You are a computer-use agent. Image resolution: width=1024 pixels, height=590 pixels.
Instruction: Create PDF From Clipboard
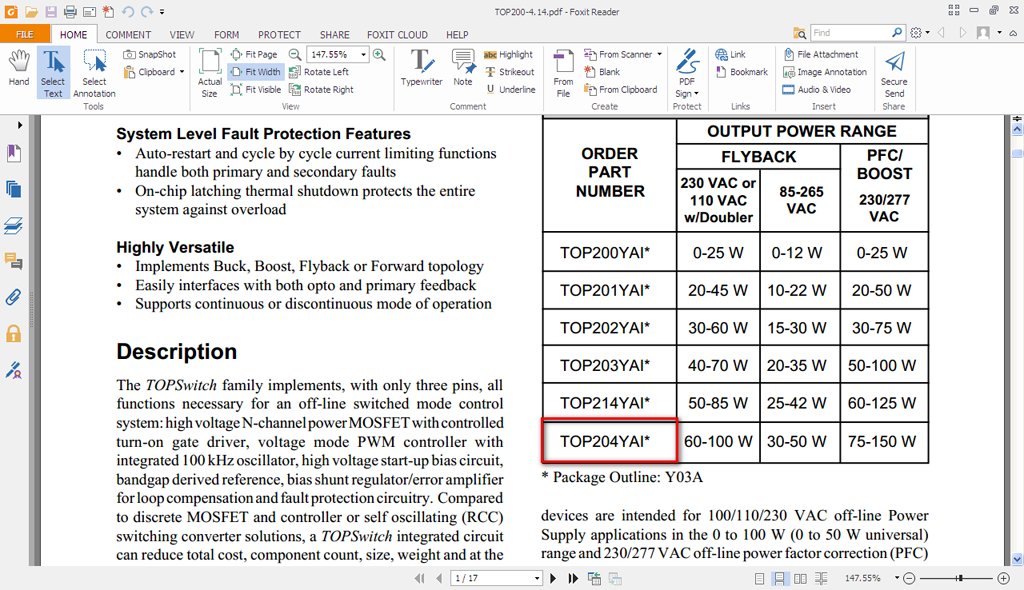click(x=620, y=90)
